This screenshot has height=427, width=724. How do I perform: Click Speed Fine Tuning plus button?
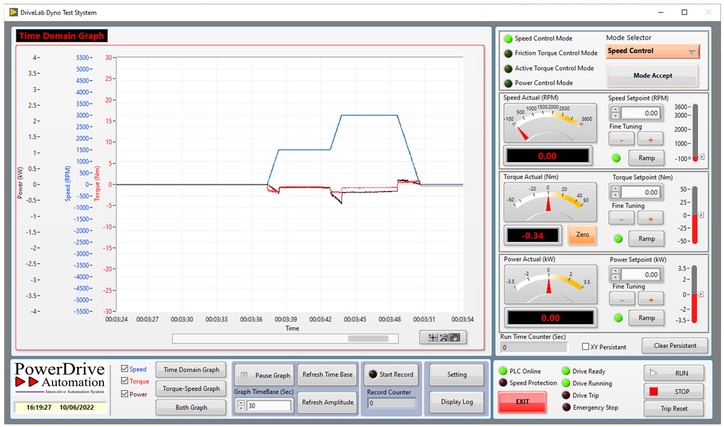(x=651, y=139)
